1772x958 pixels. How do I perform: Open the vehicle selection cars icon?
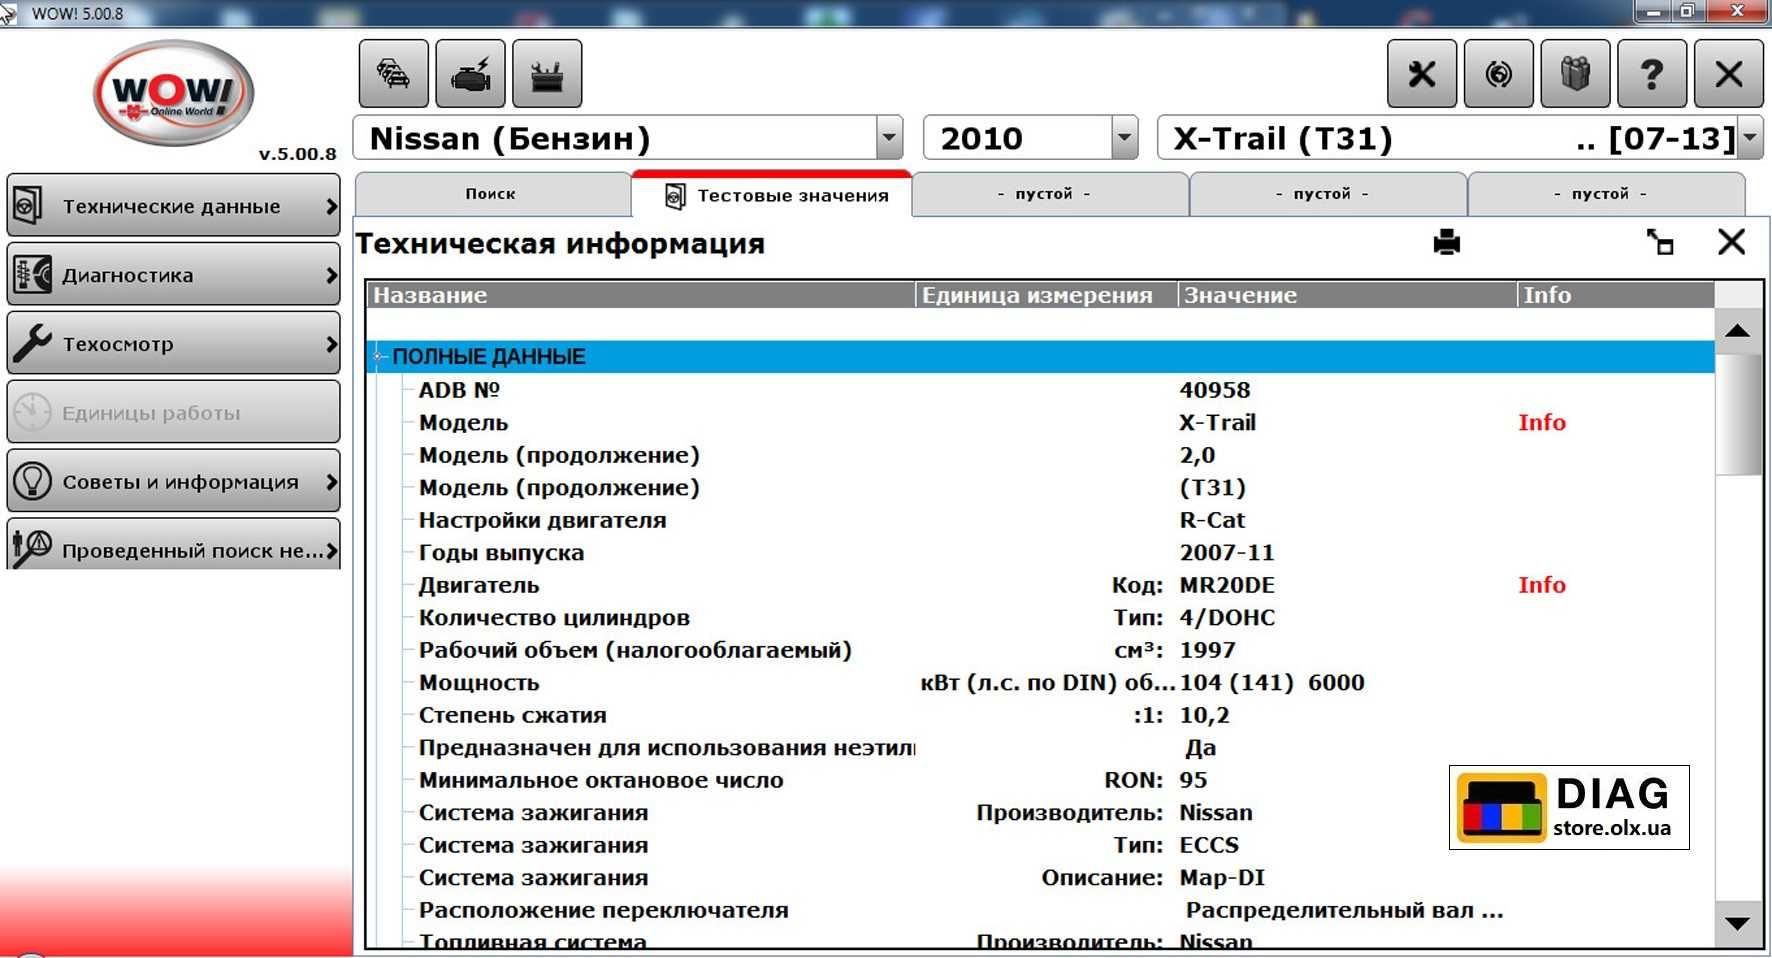tap(394, 74)
